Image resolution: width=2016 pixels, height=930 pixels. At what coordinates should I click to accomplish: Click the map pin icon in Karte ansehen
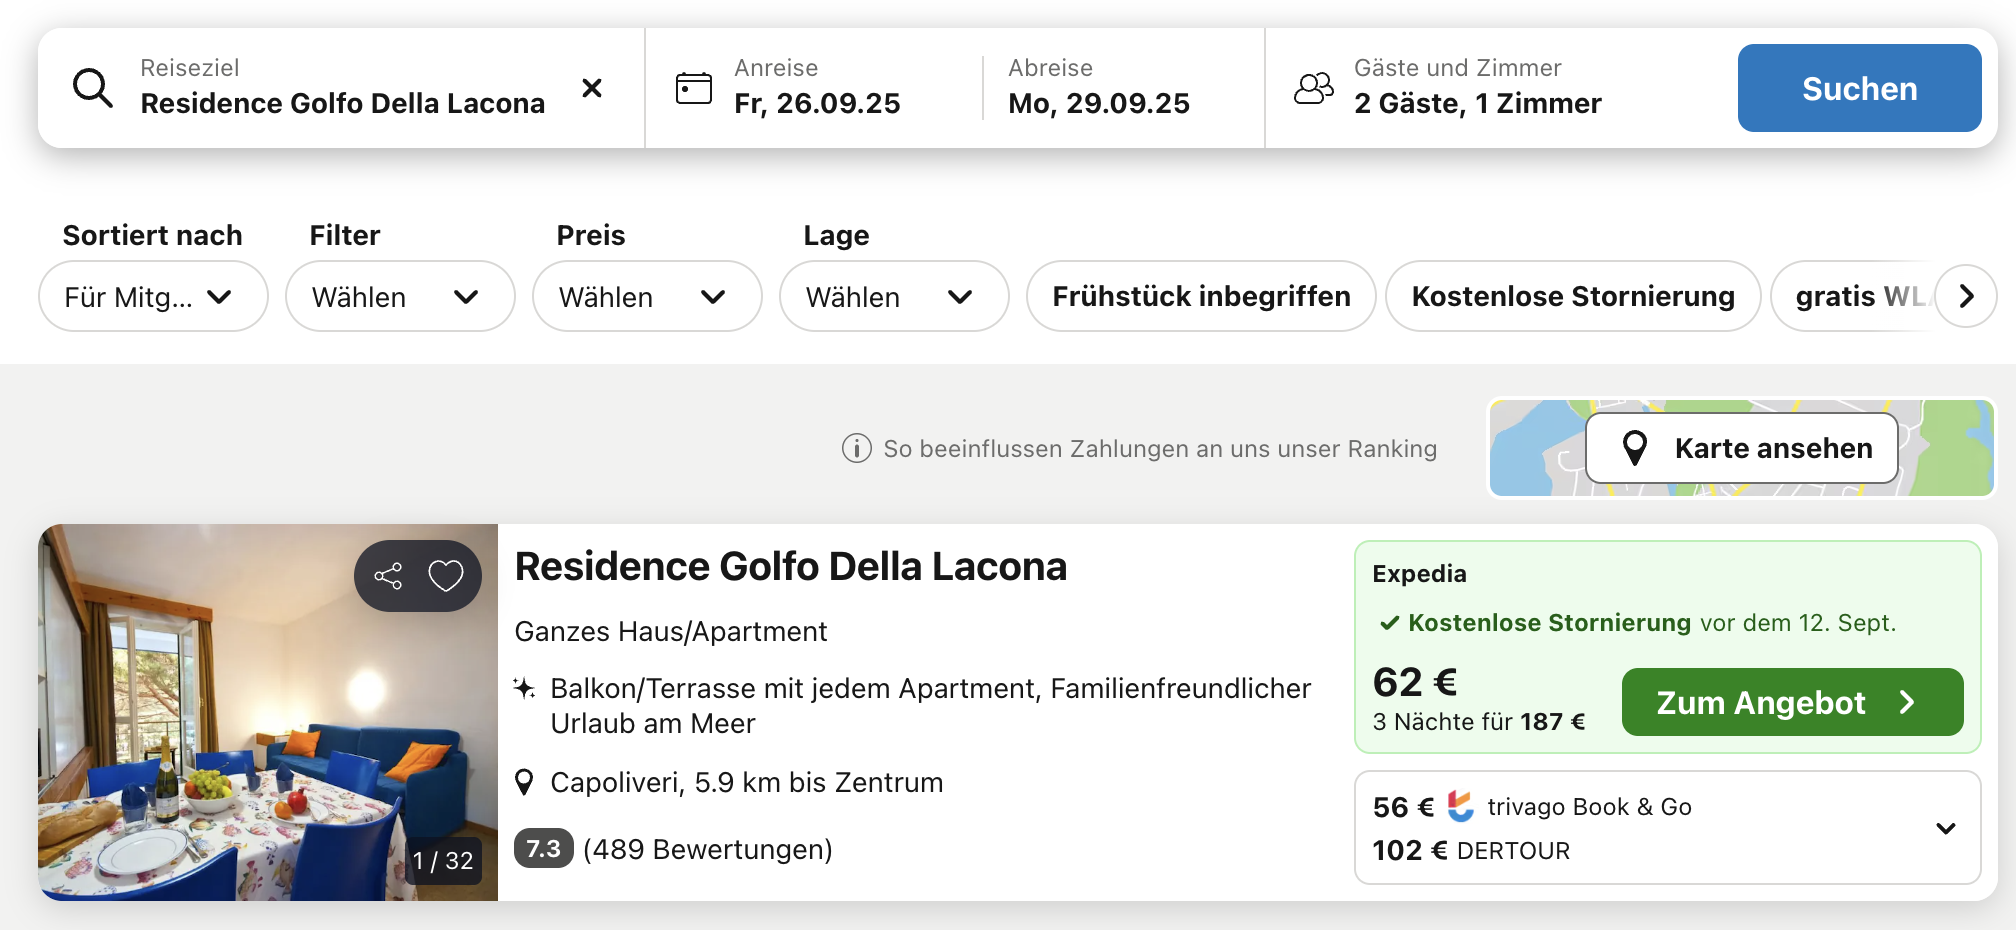click(x=1635, y=448)
